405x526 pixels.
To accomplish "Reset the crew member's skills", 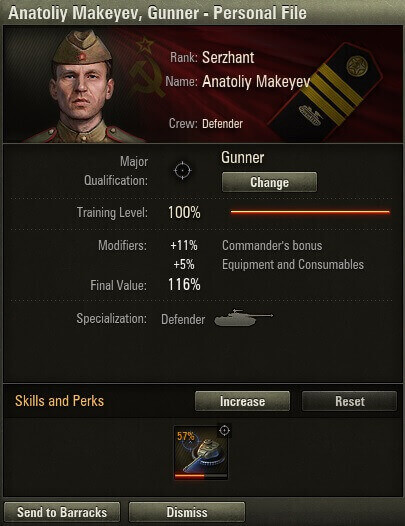I will click(x=349, y=401).
